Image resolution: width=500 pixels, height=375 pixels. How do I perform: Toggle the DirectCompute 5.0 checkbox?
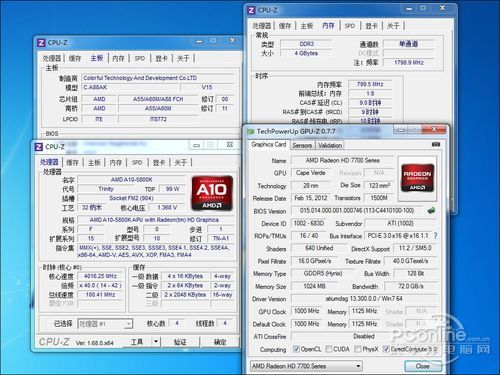click(386, 349)
